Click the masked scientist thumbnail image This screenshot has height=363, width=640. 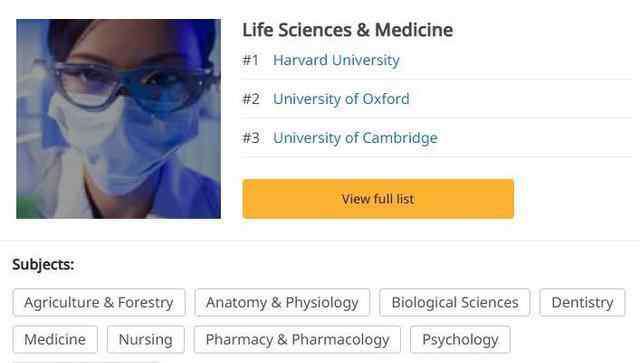tap(118, 119)
